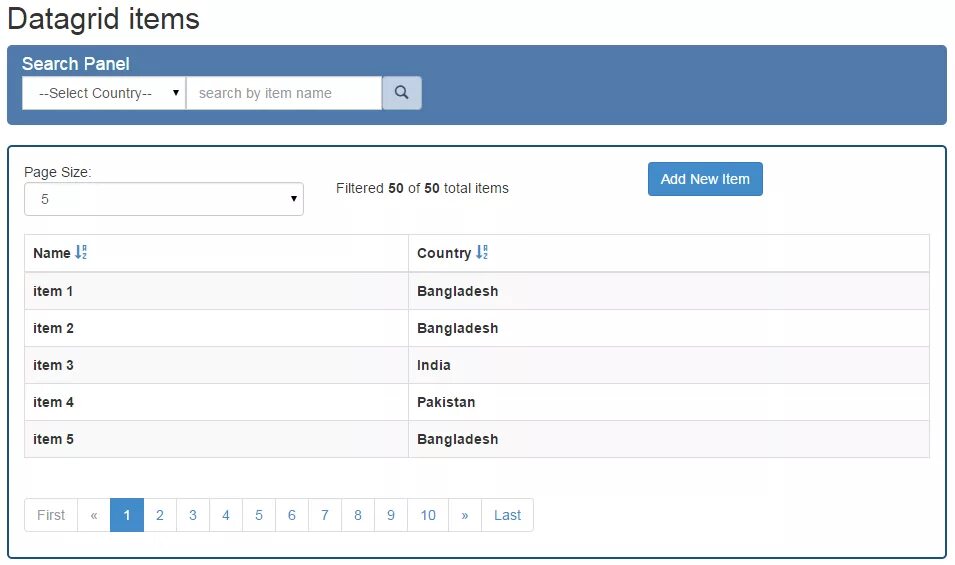The width and height of the screenshot is (955, 565).
Task: Click the Name column header text
Action: coord(52,253)
